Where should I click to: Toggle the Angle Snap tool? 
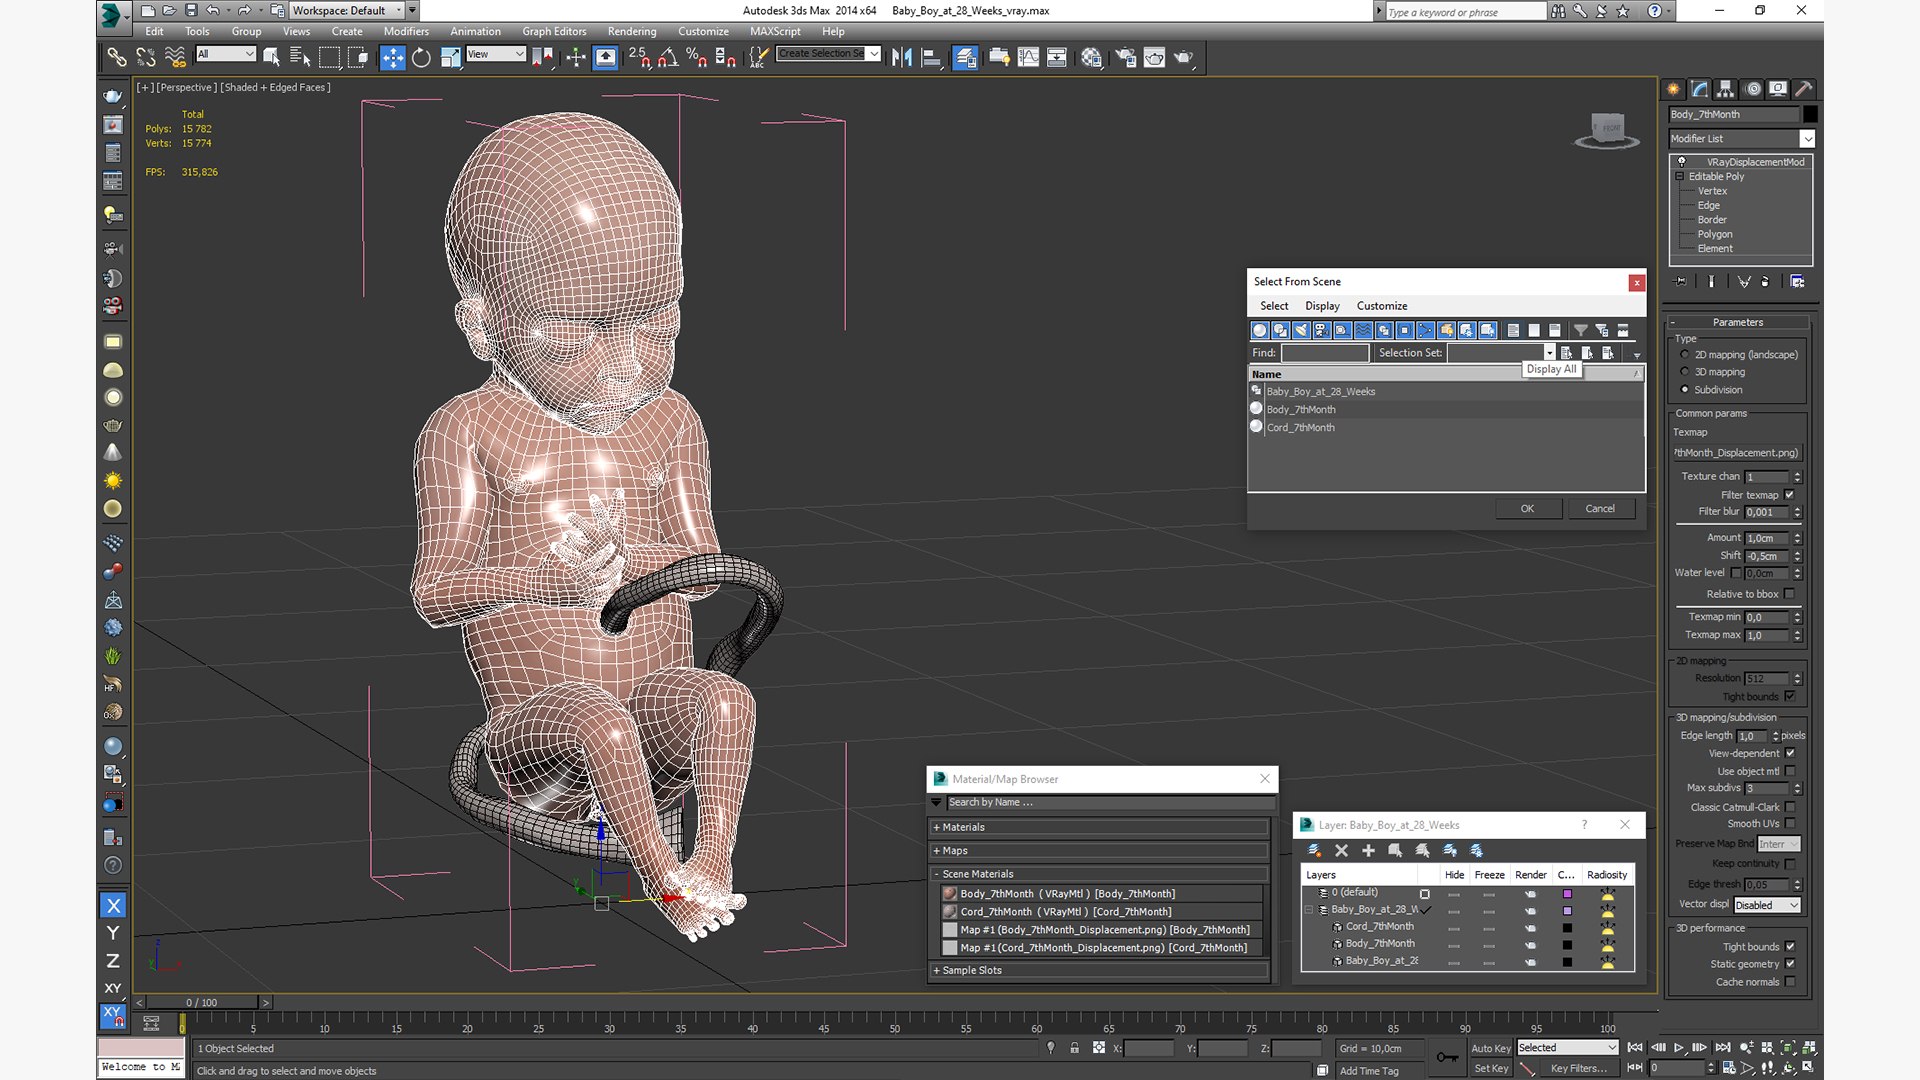tap(667, 57)
